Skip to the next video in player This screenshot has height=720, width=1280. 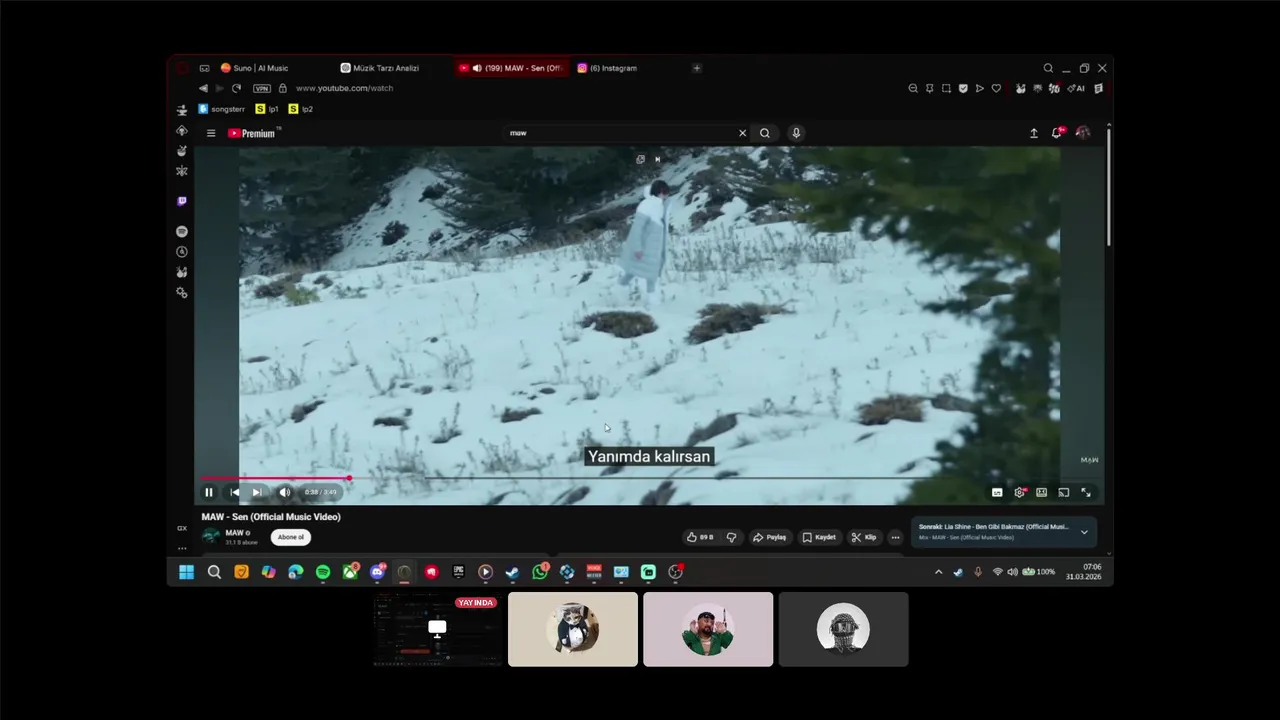pyautogui.click(x=257, y=492)
